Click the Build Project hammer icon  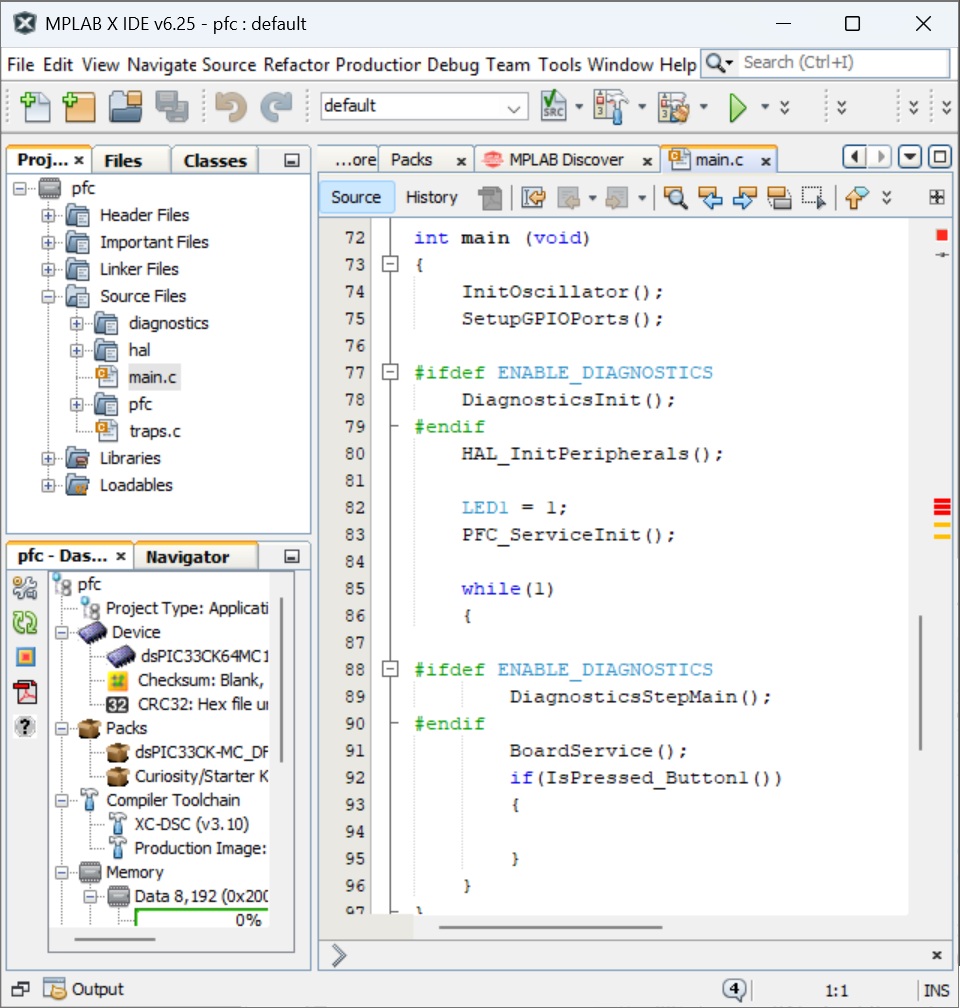click(x=607, y=106)
